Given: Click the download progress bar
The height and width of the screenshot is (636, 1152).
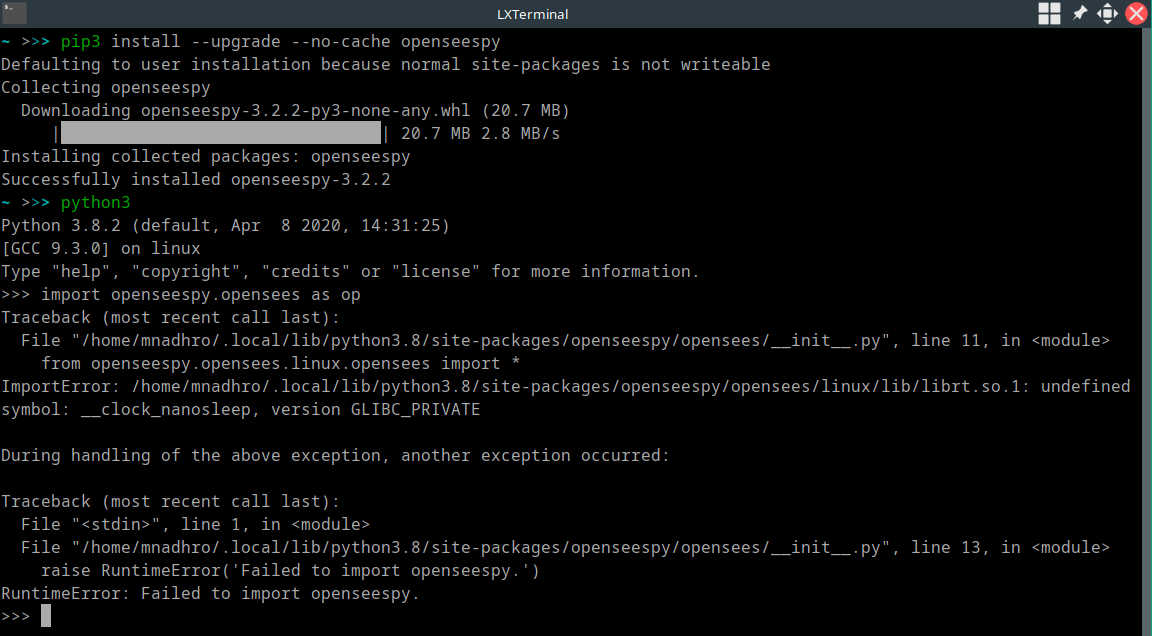Looking at the screenshot, I should (x=220, y=132).
